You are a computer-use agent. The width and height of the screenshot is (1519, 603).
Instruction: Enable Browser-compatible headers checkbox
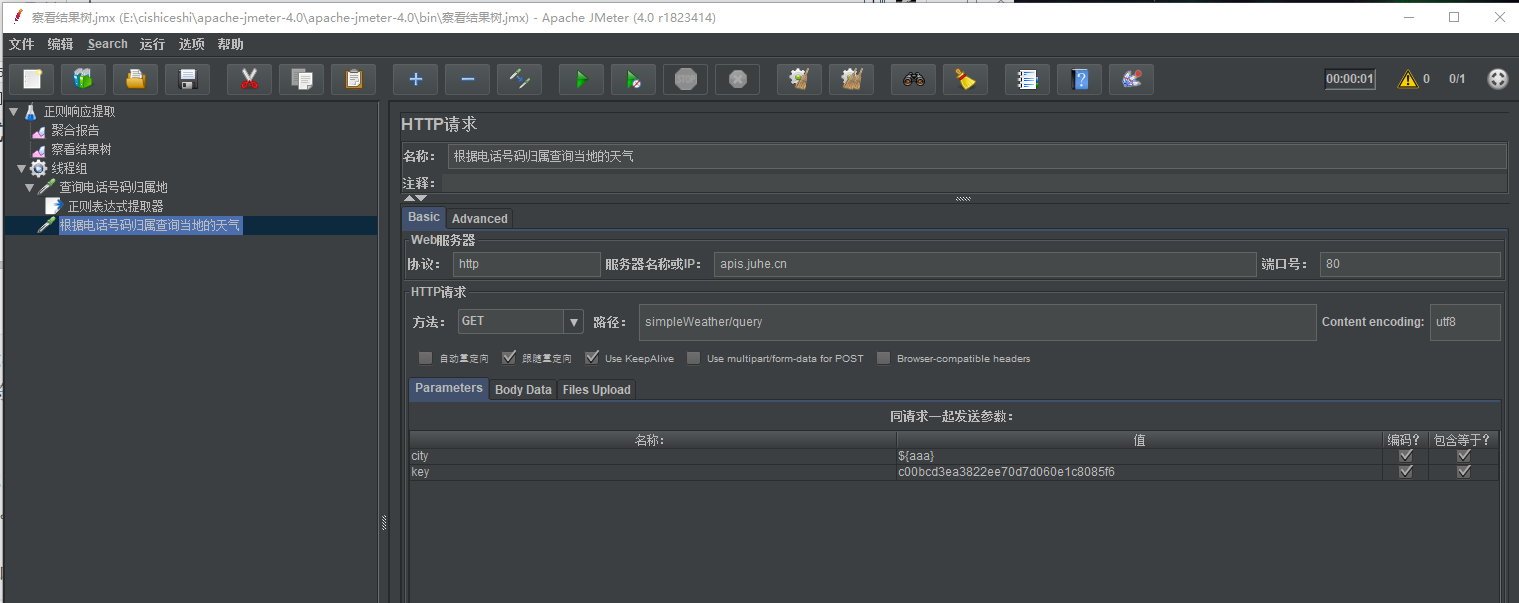click(x=883, y=358)
